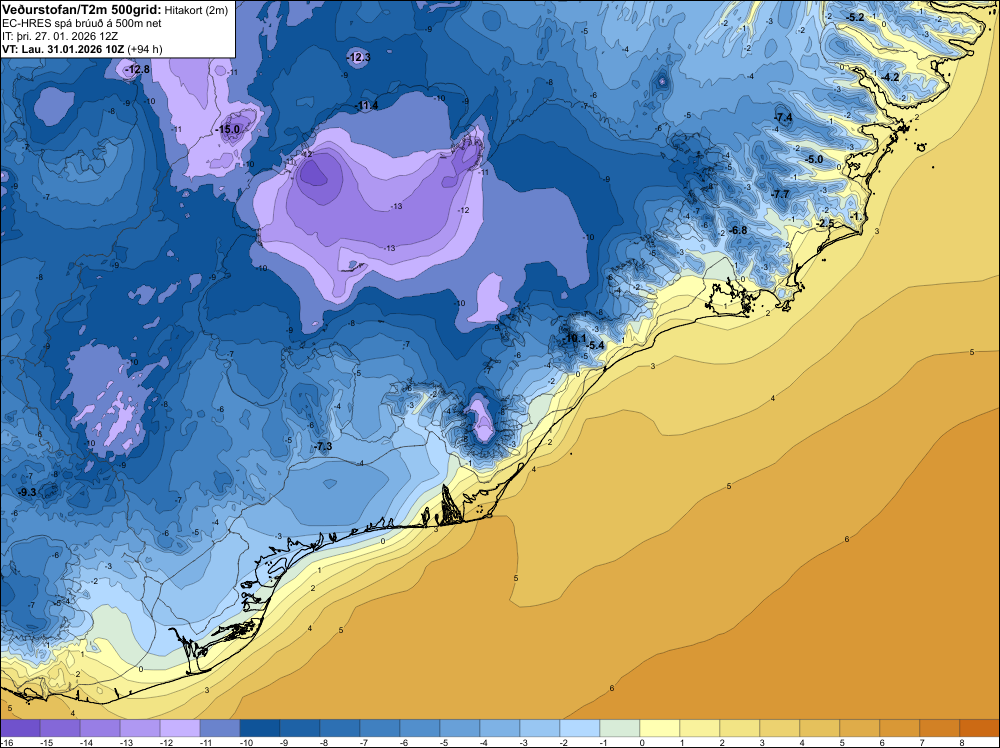The image size is (1000, 748).
Task: Pick the darkest orange legend swatch after 8
Action: [980, 727]
